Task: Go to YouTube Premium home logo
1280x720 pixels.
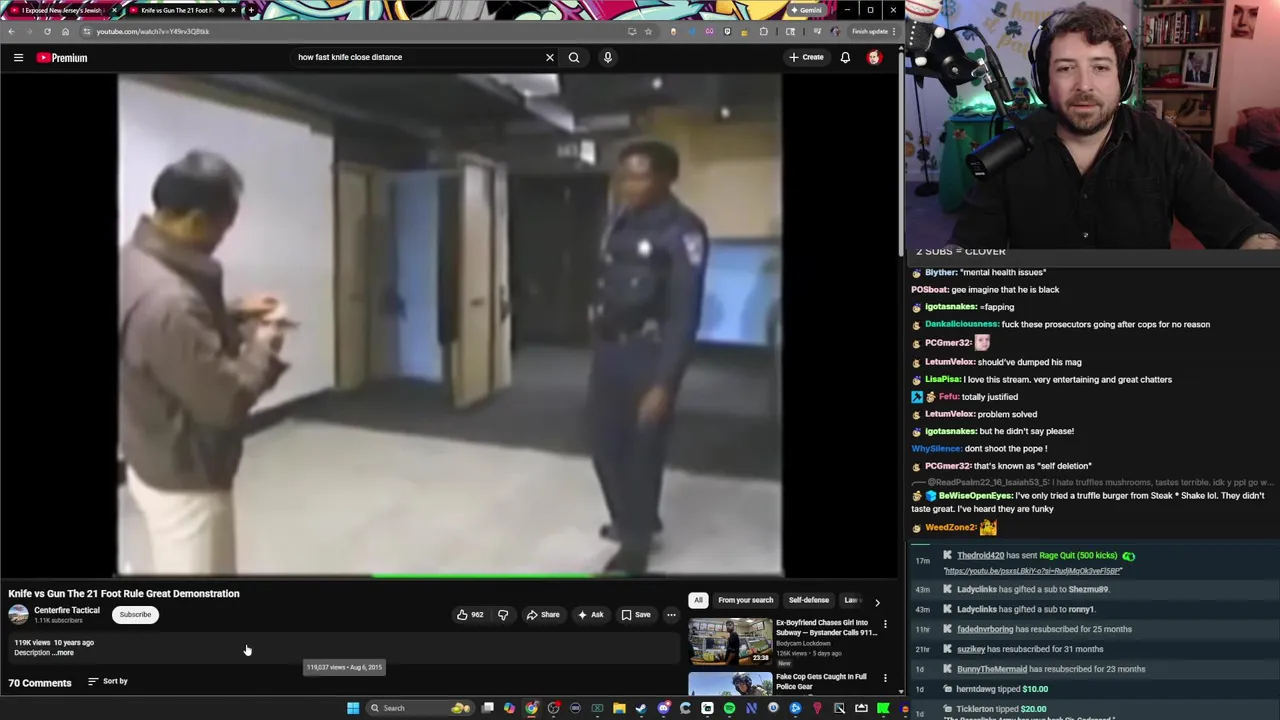Action: tap(62, 58)
